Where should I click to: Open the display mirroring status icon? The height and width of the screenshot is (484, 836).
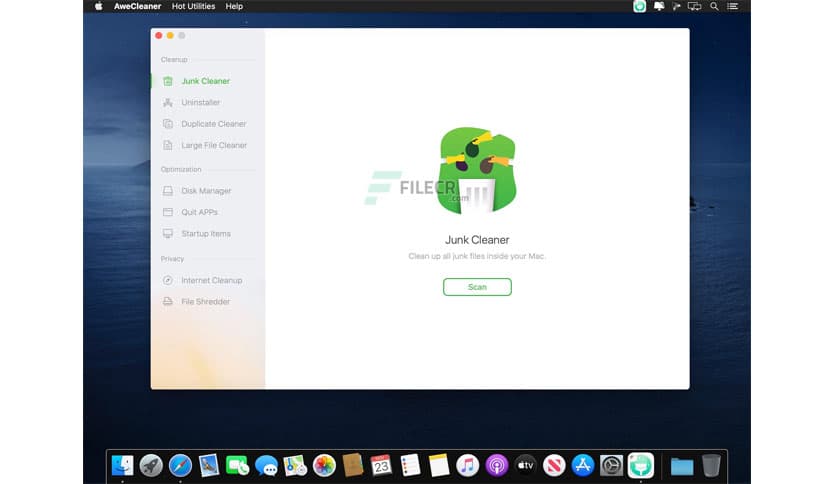(x=694, y=6)
